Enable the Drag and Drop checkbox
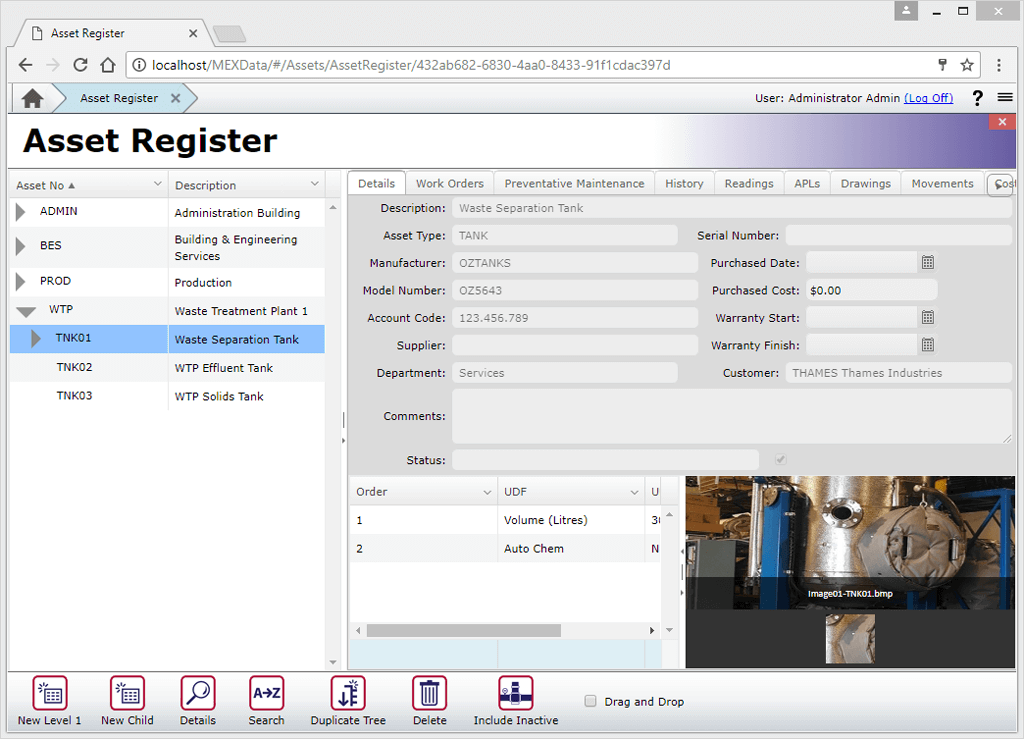This screenshot has width=1024, height=739. click(590, 701)
